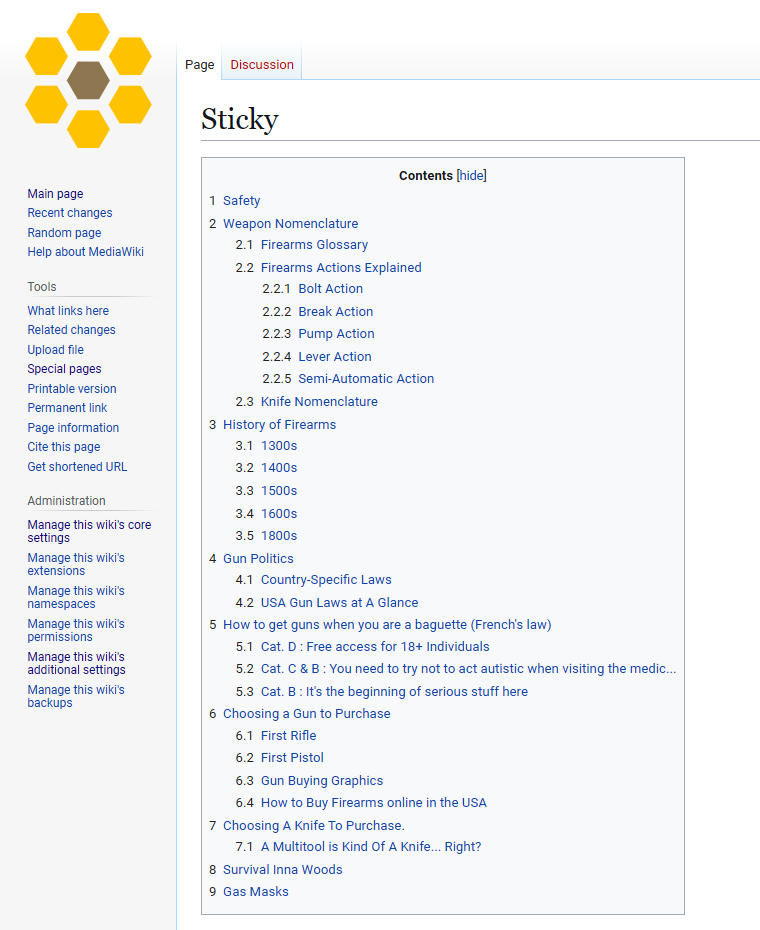The width and height of the screenshot is (760, 930).
Task: Open Cite this page
Action: click(63, 447)
